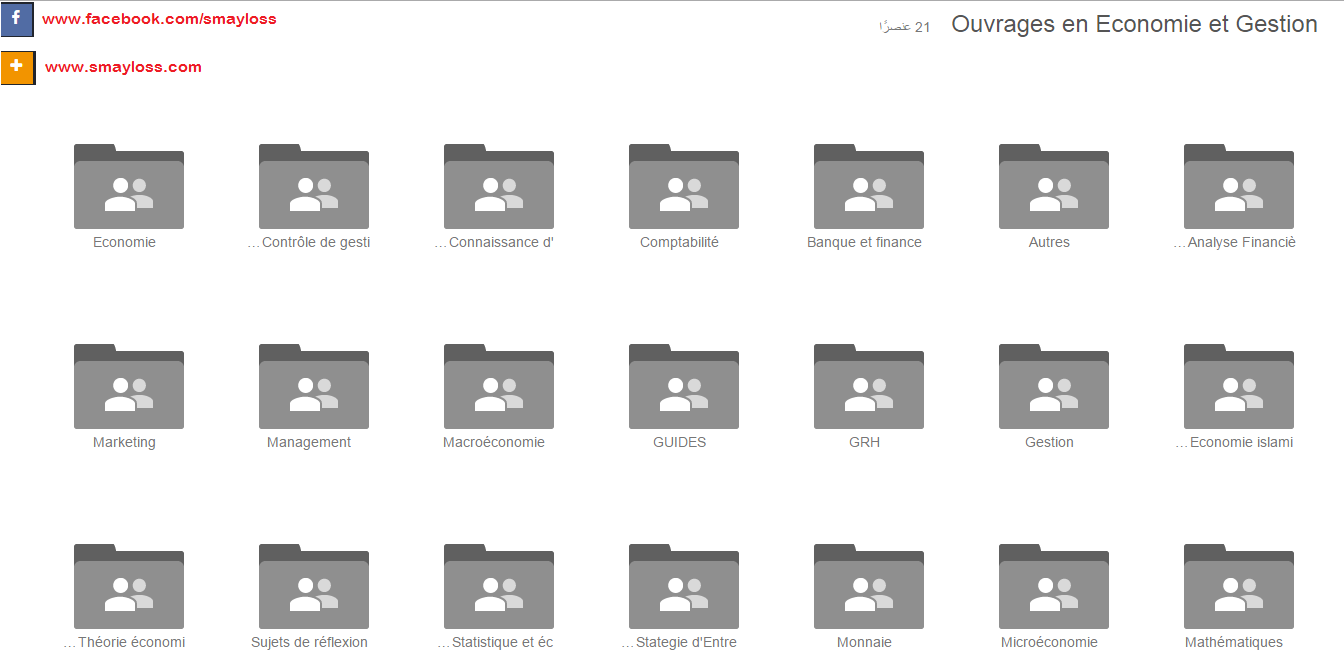
Task: Click the 'Autres' folder name label
Action: pyautogui.click(x=1049, y=242)
